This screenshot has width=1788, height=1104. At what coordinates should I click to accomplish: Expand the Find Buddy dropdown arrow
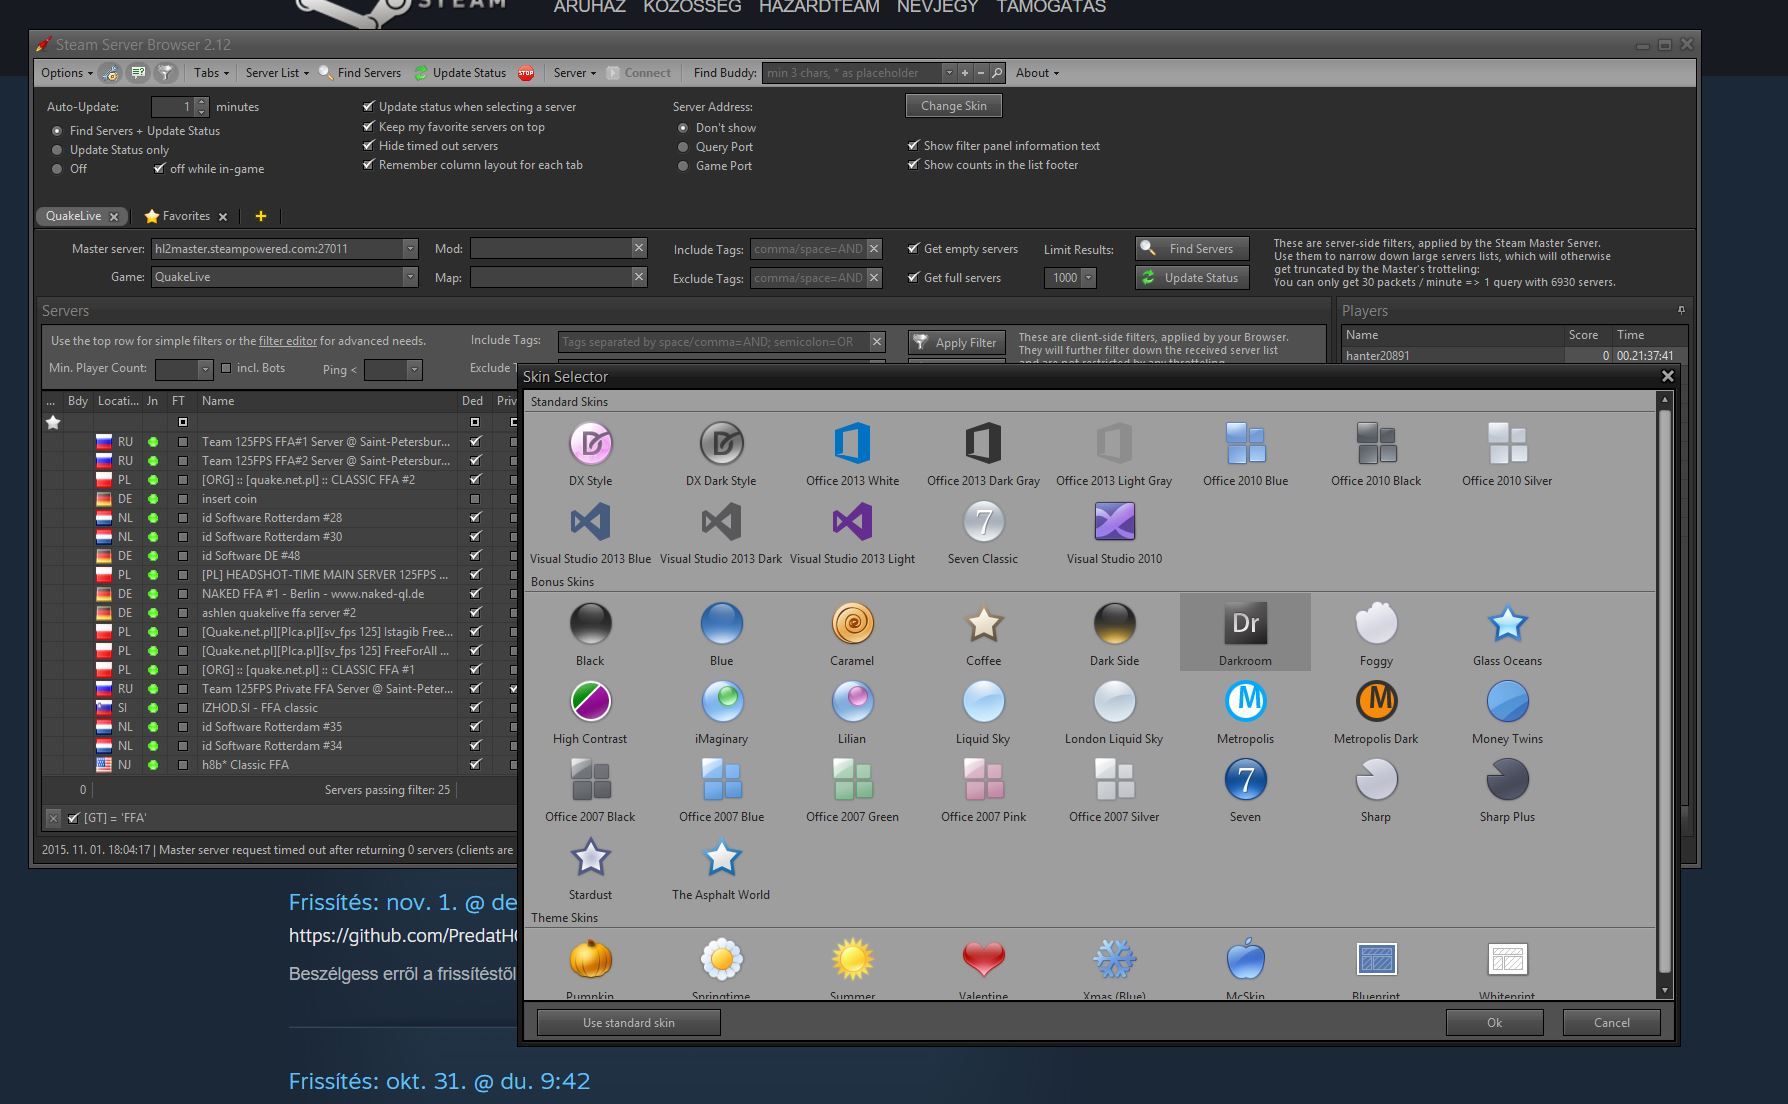[949, 73]
